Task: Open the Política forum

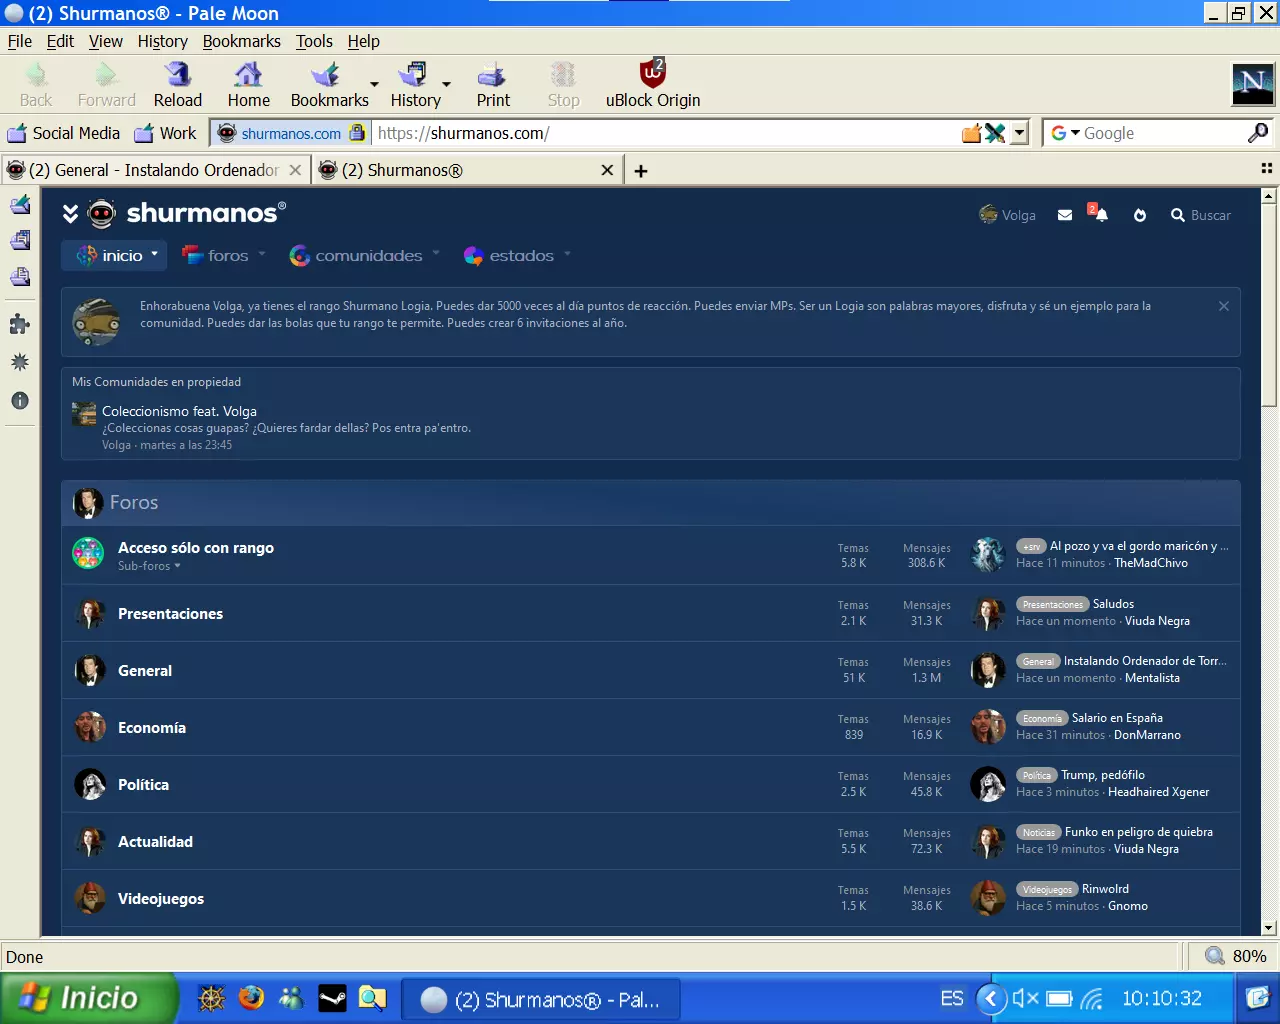Action: [143, 785]
